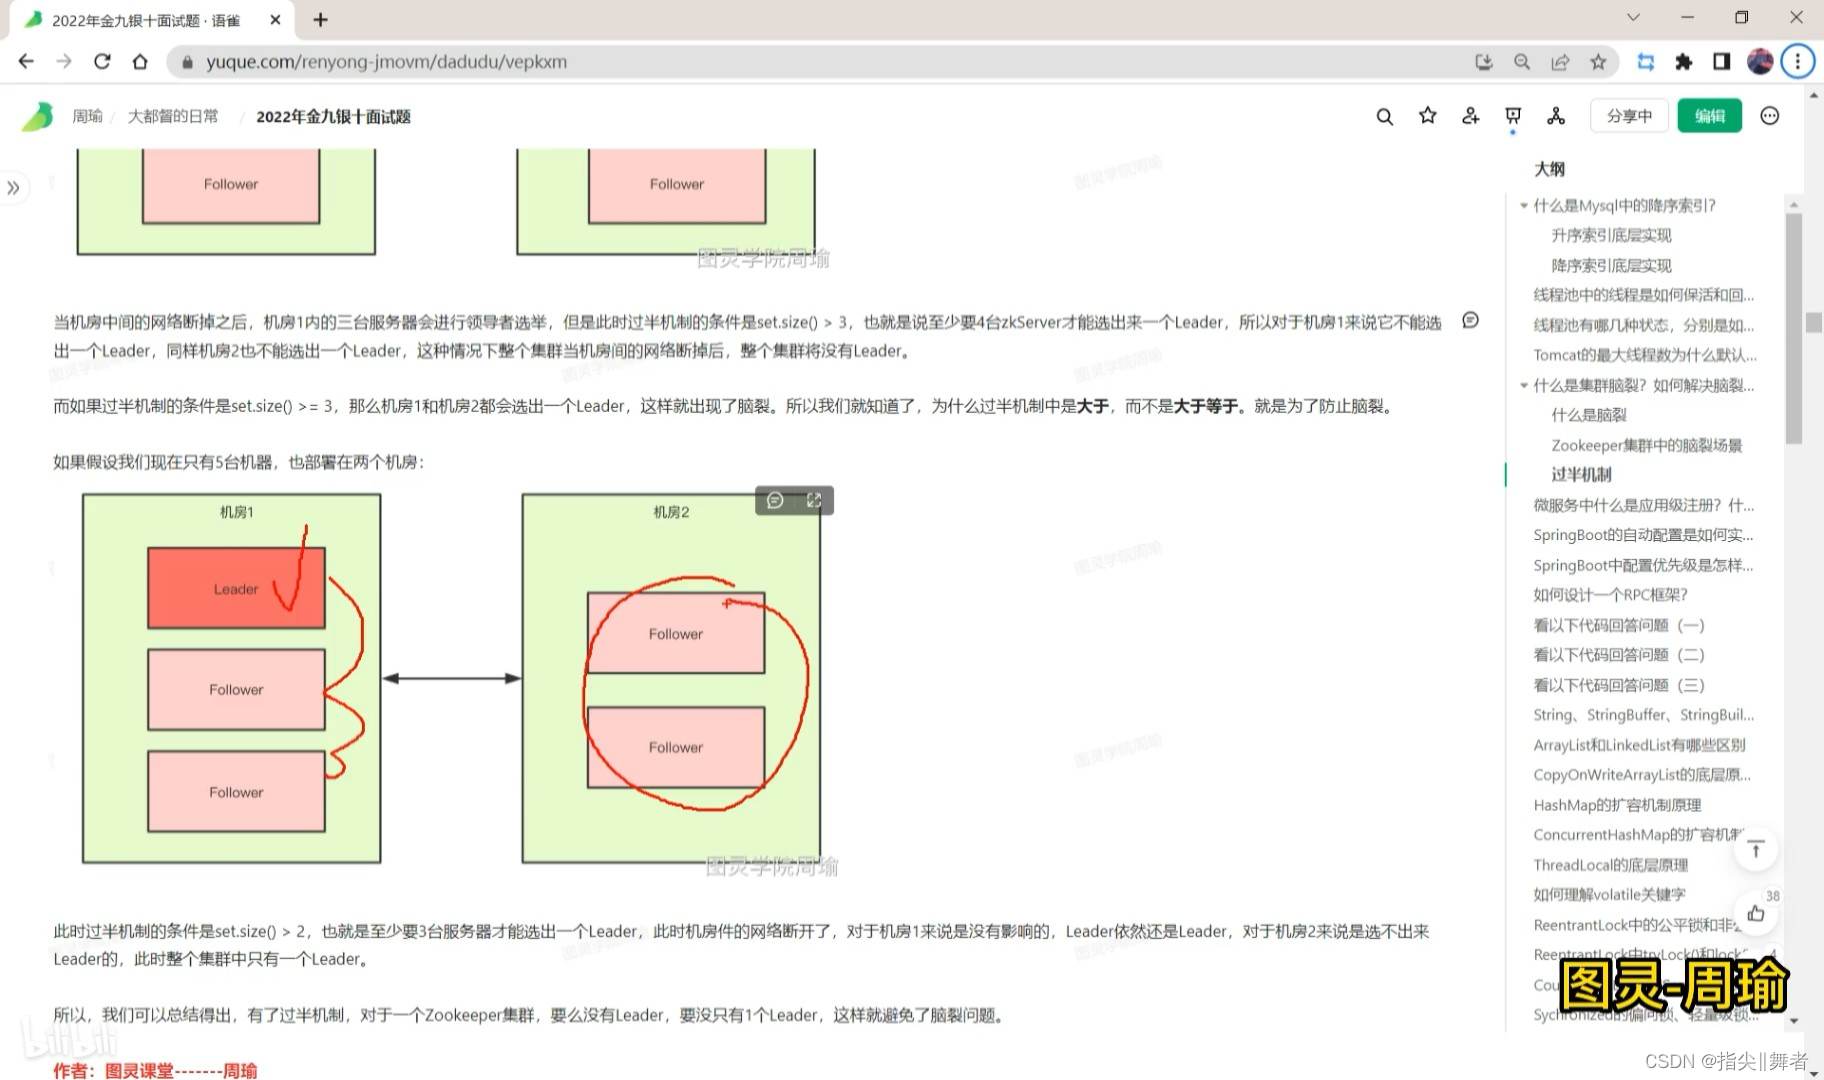Open HashMap的扩容机制原理 entry
The height and width of the screenshot is (1080, 1824).
1617,805
